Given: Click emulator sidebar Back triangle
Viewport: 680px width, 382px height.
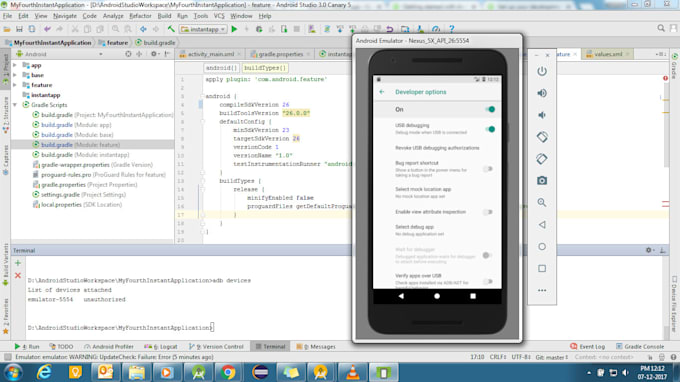Looking at the screenshot, I should (542, 225).
